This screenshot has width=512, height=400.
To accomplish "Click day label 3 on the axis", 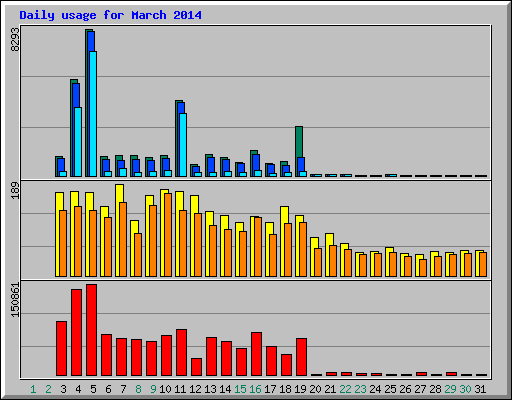I will [63, 389].
